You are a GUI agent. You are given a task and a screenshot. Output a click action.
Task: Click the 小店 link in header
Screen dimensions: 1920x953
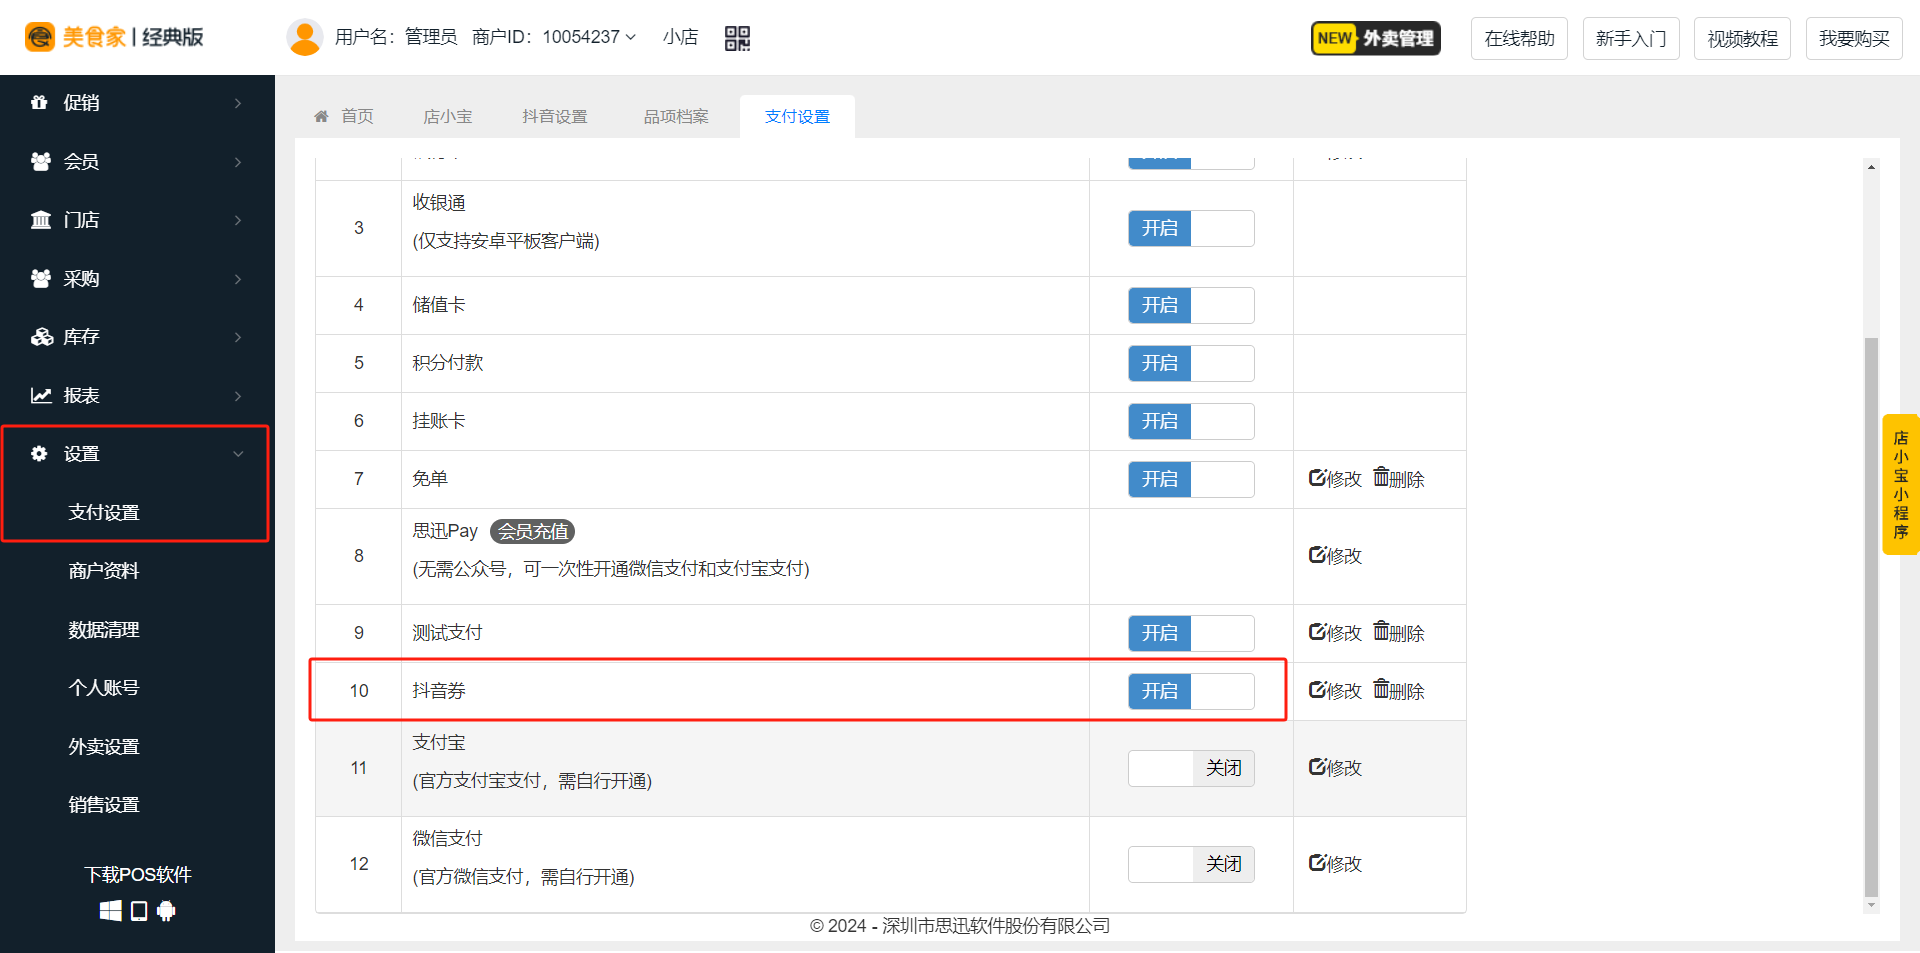click(680, 37)
